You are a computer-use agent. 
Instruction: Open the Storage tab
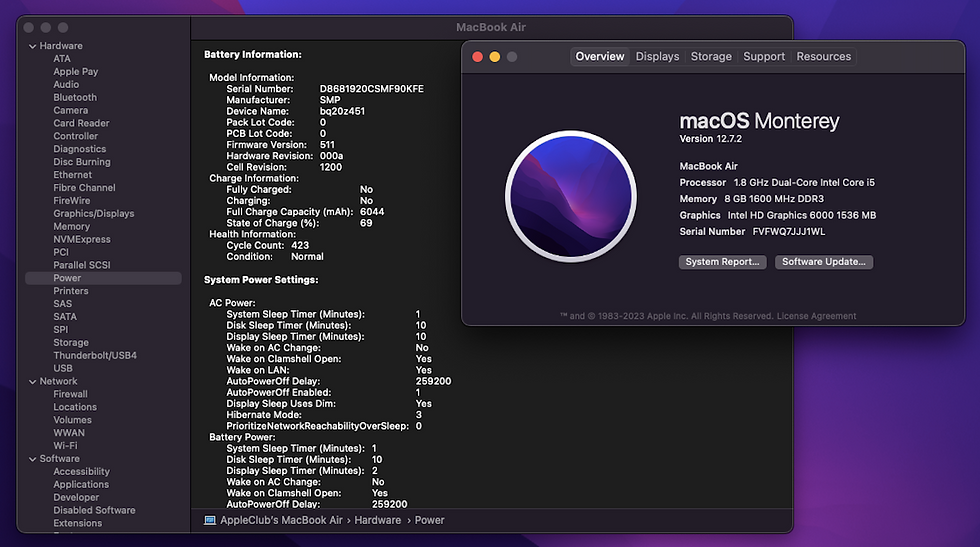click(711, 56)
